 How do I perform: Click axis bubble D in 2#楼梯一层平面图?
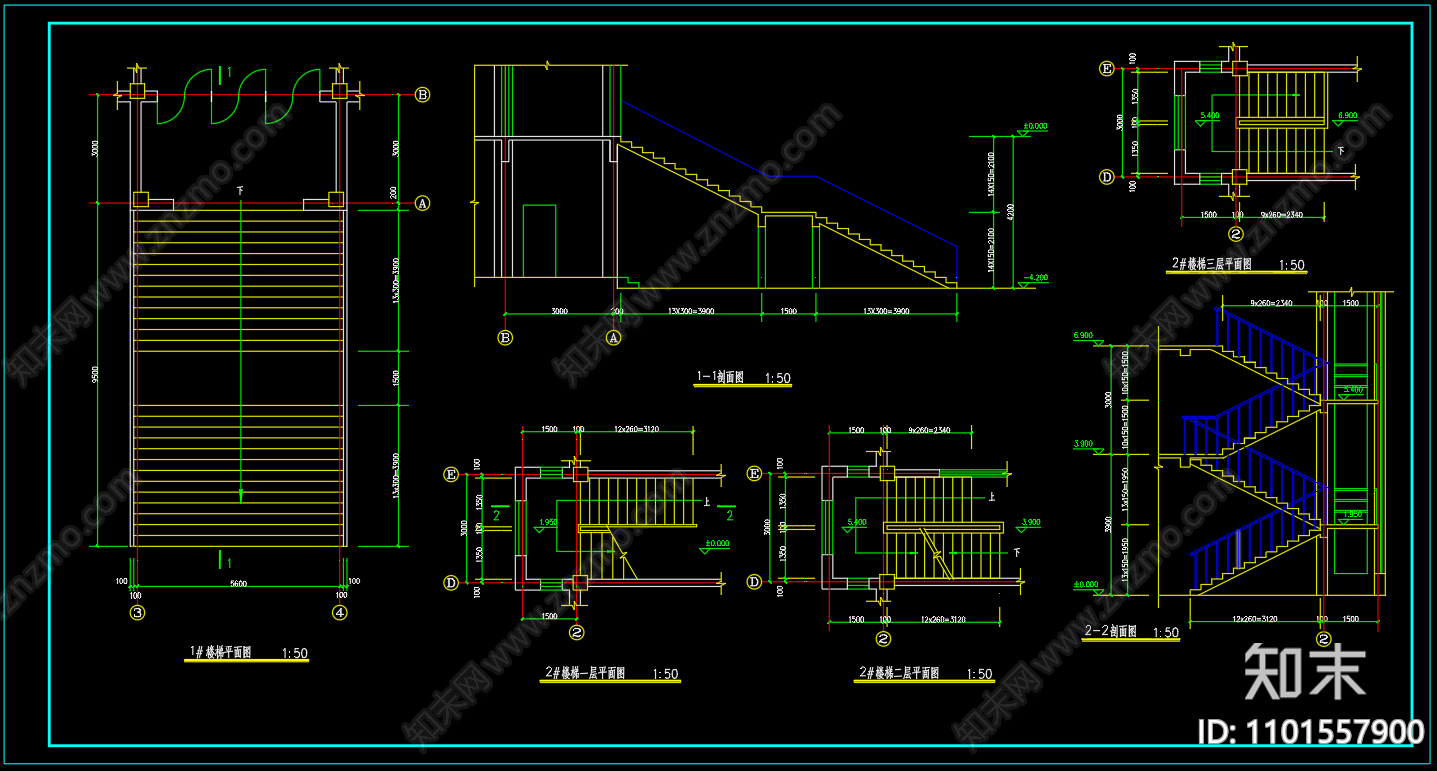[451, 582]
